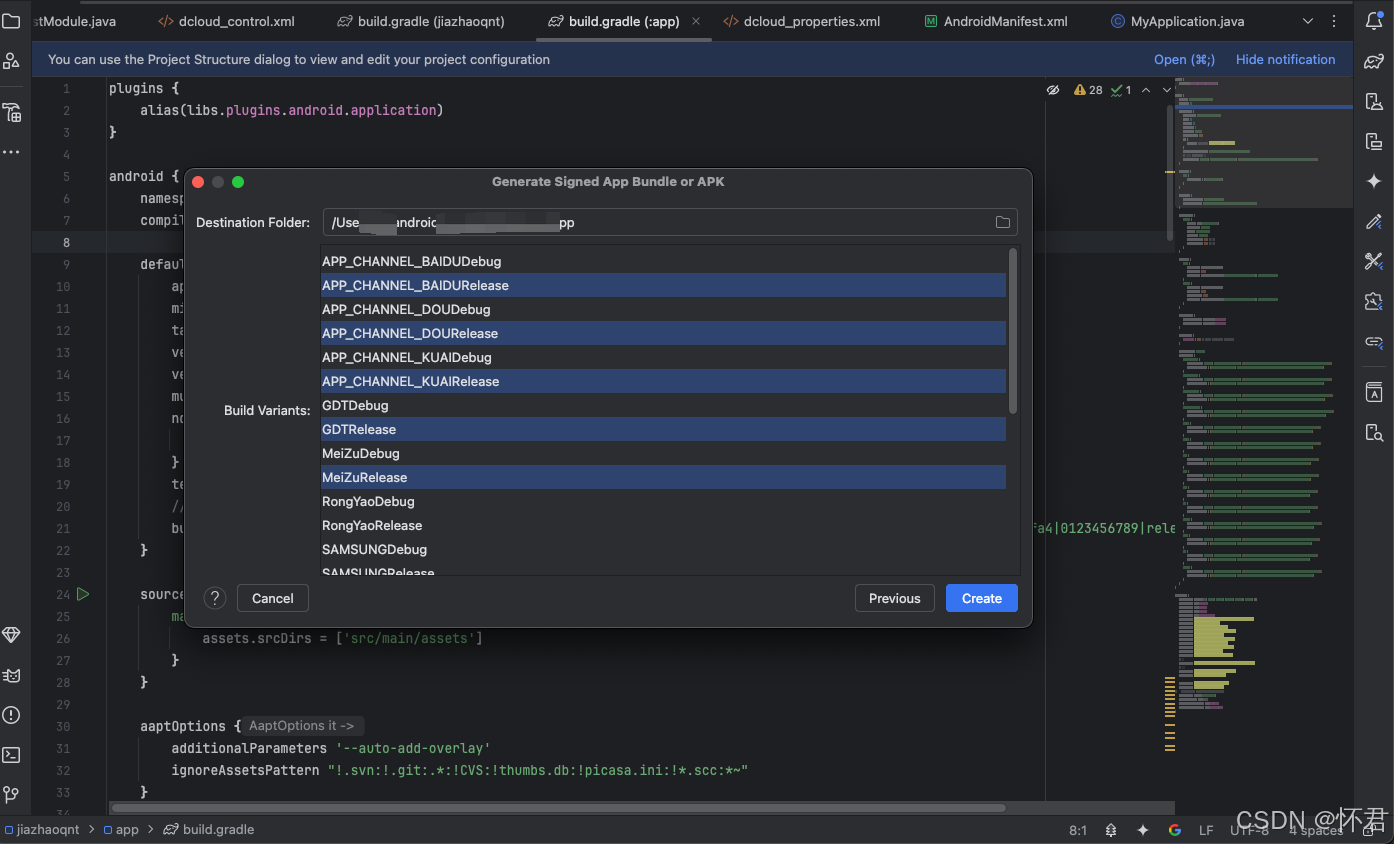Open the Logcat cat icon

(x=11, y=675)
